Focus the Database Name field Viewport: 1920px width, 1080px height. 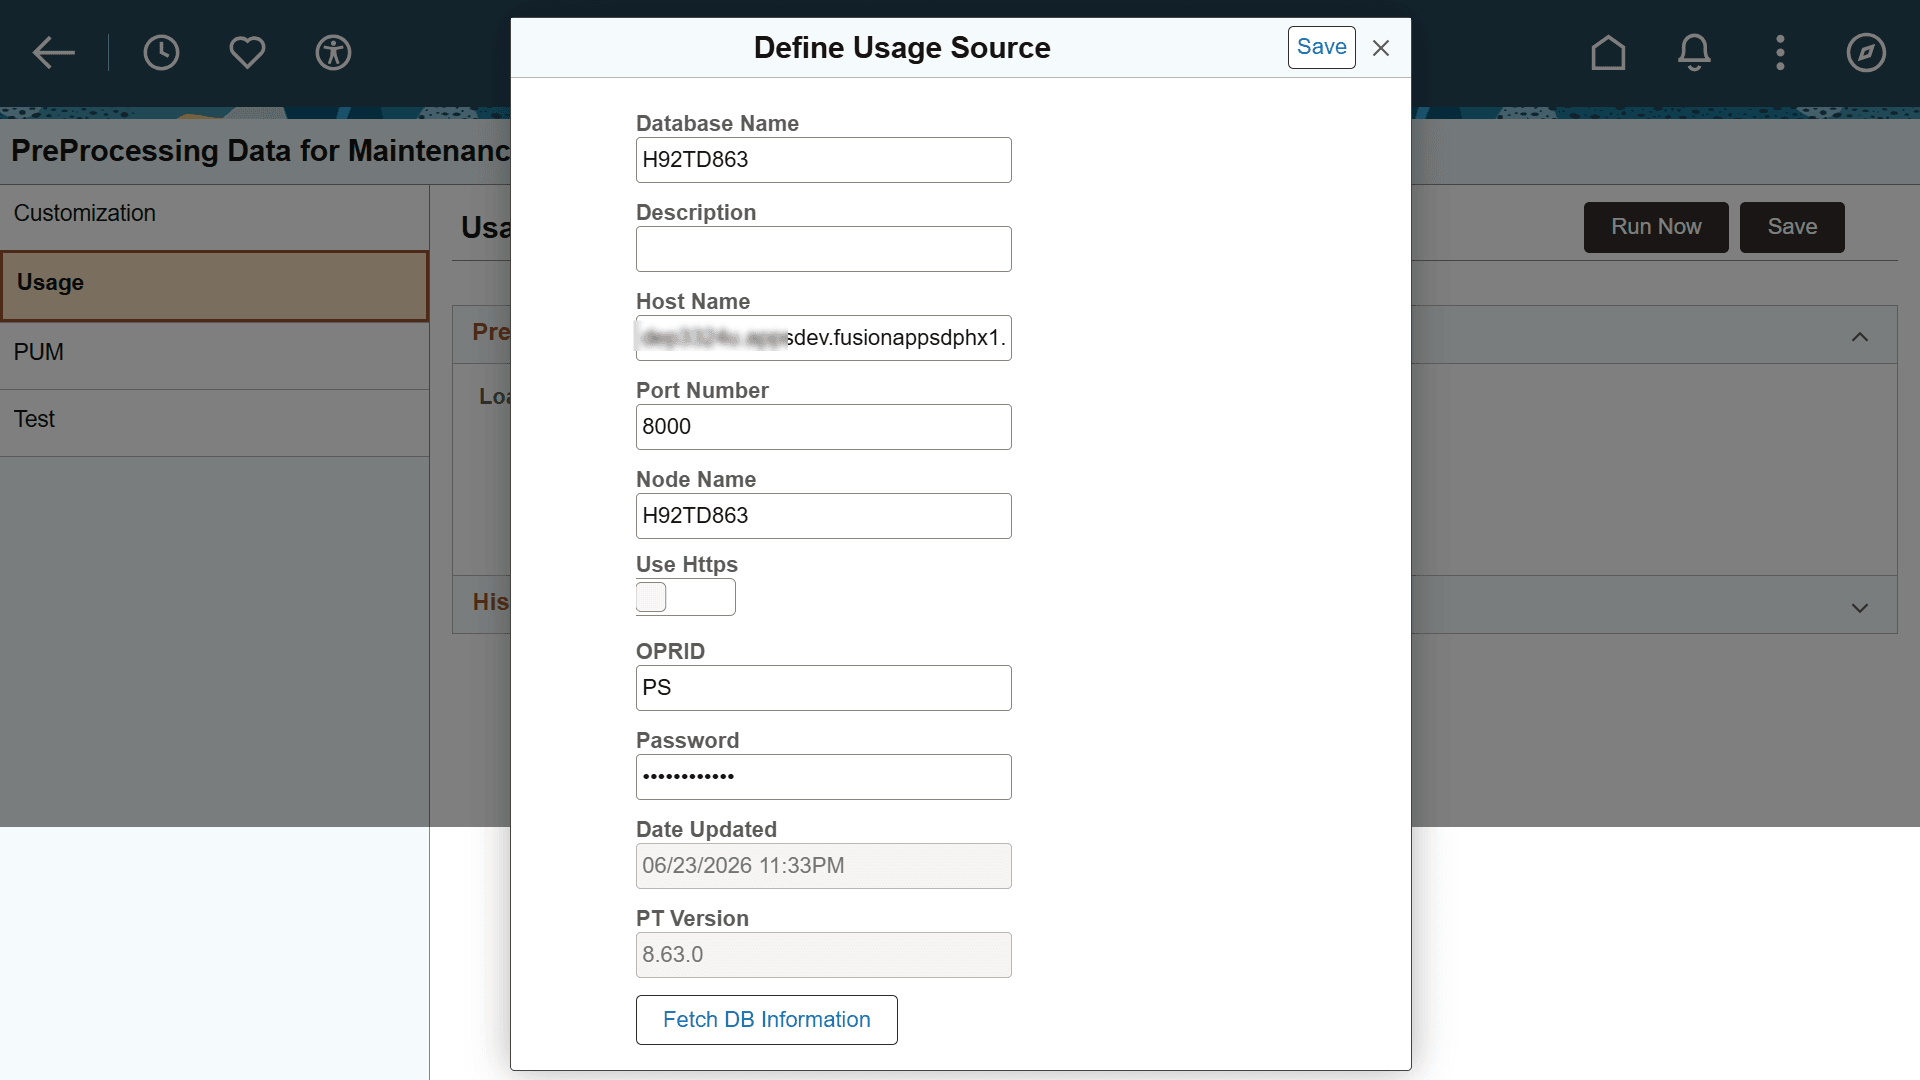click(823, 160)
